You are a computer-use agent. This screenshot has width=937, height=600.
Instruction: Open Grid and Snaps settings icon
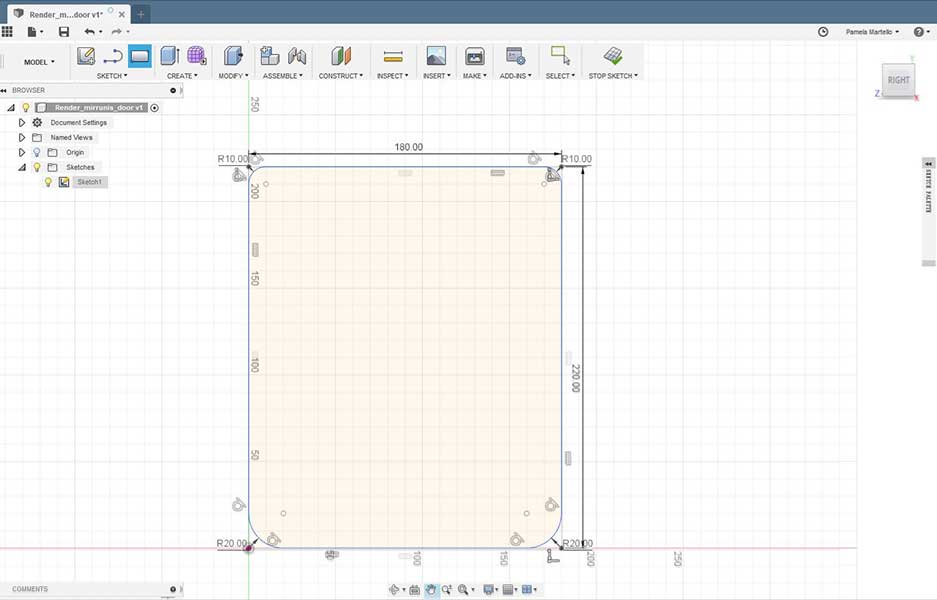(508, 590)
